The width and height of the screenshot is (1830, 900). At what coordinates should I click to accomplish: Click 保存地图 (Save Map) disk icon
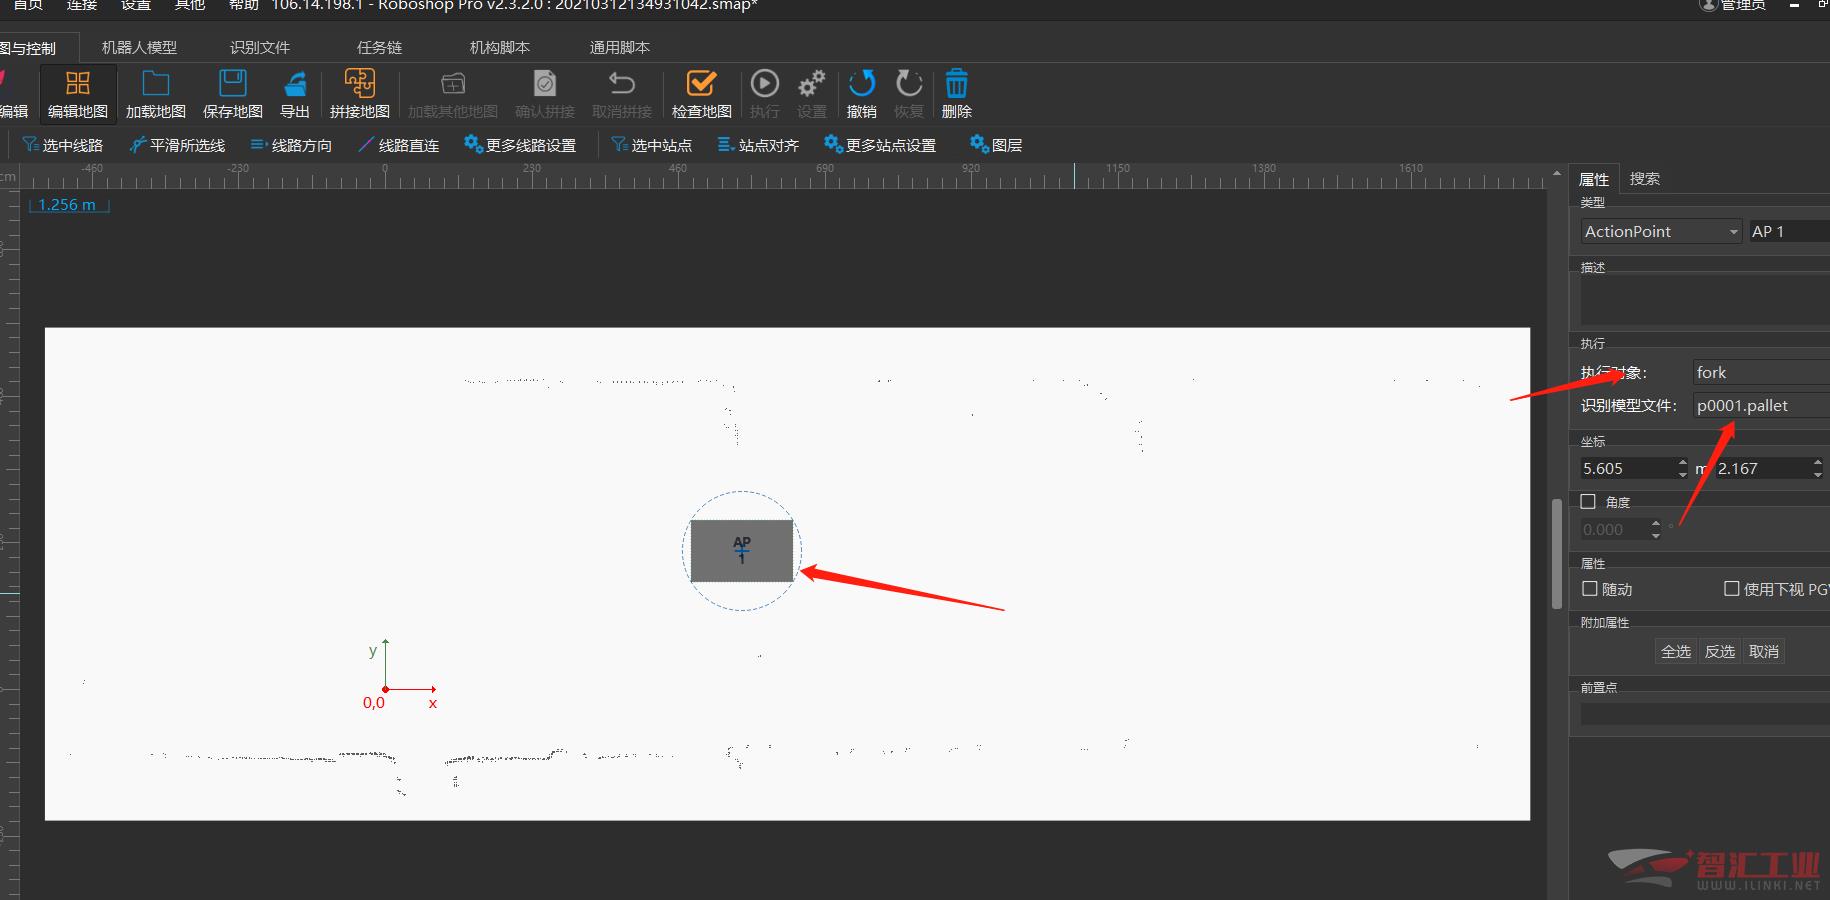(233, 83)
